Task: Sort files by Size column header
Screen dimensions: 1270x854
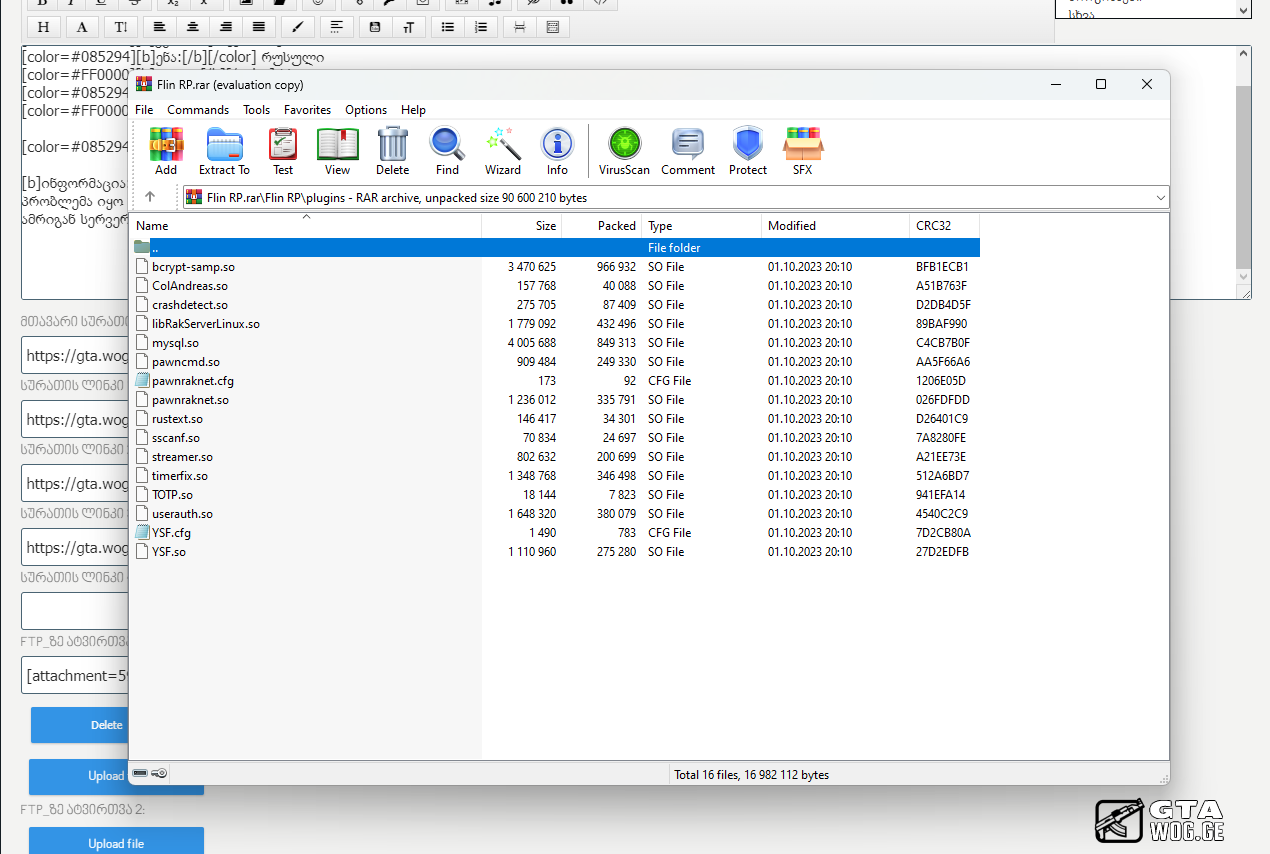Action: click(x=545, y=226)
